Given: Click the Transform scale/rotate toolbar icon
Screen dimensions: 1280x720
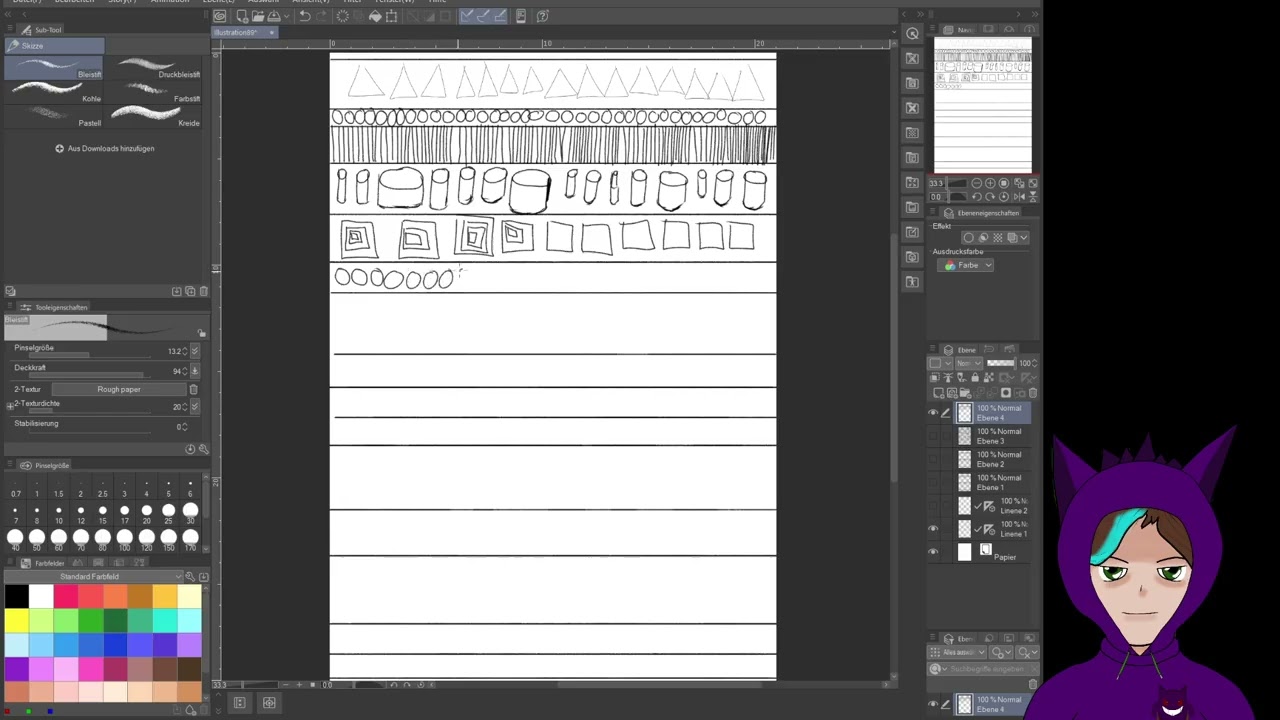Looking at the screenshot, I should pyautogui.click(x=392, y=16).
